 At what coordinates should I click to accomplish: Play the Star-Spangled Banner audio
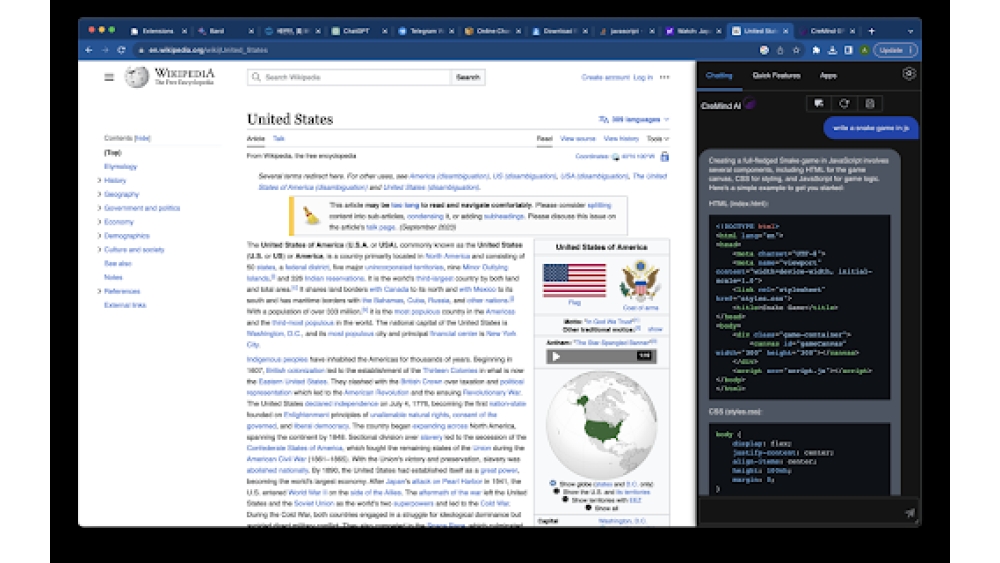pyautogui.click(x=556, y=356)
